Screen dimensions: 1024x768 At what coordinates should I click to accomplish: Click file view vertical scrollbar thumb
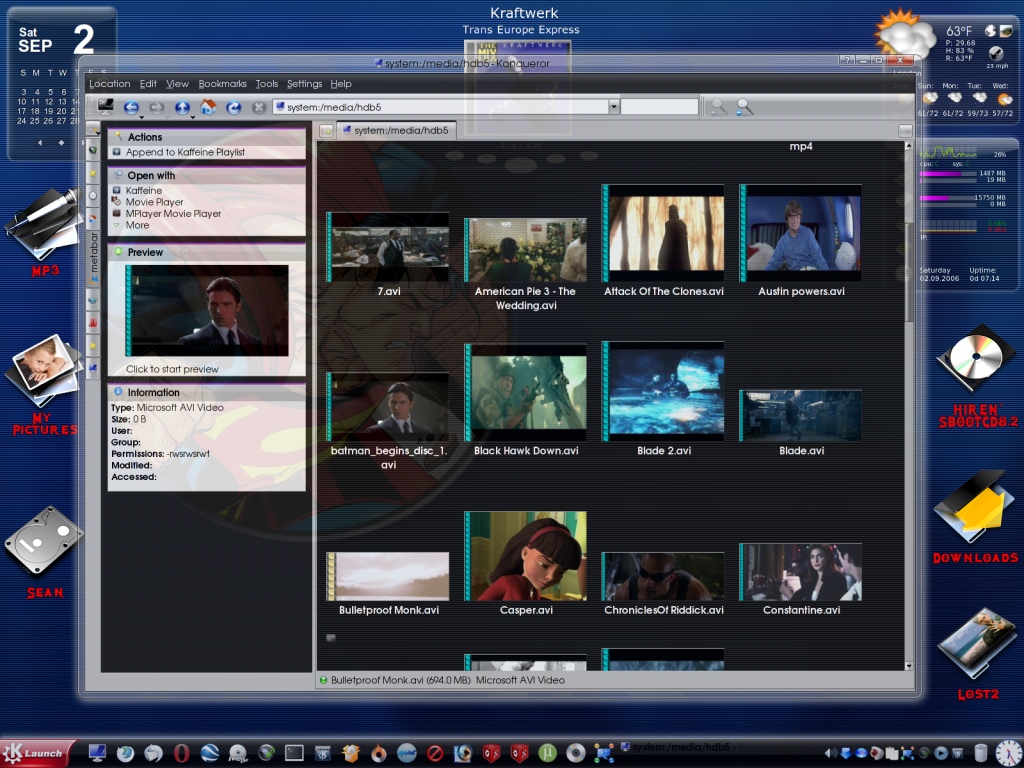pyautogui.click(x=908, y=271)
